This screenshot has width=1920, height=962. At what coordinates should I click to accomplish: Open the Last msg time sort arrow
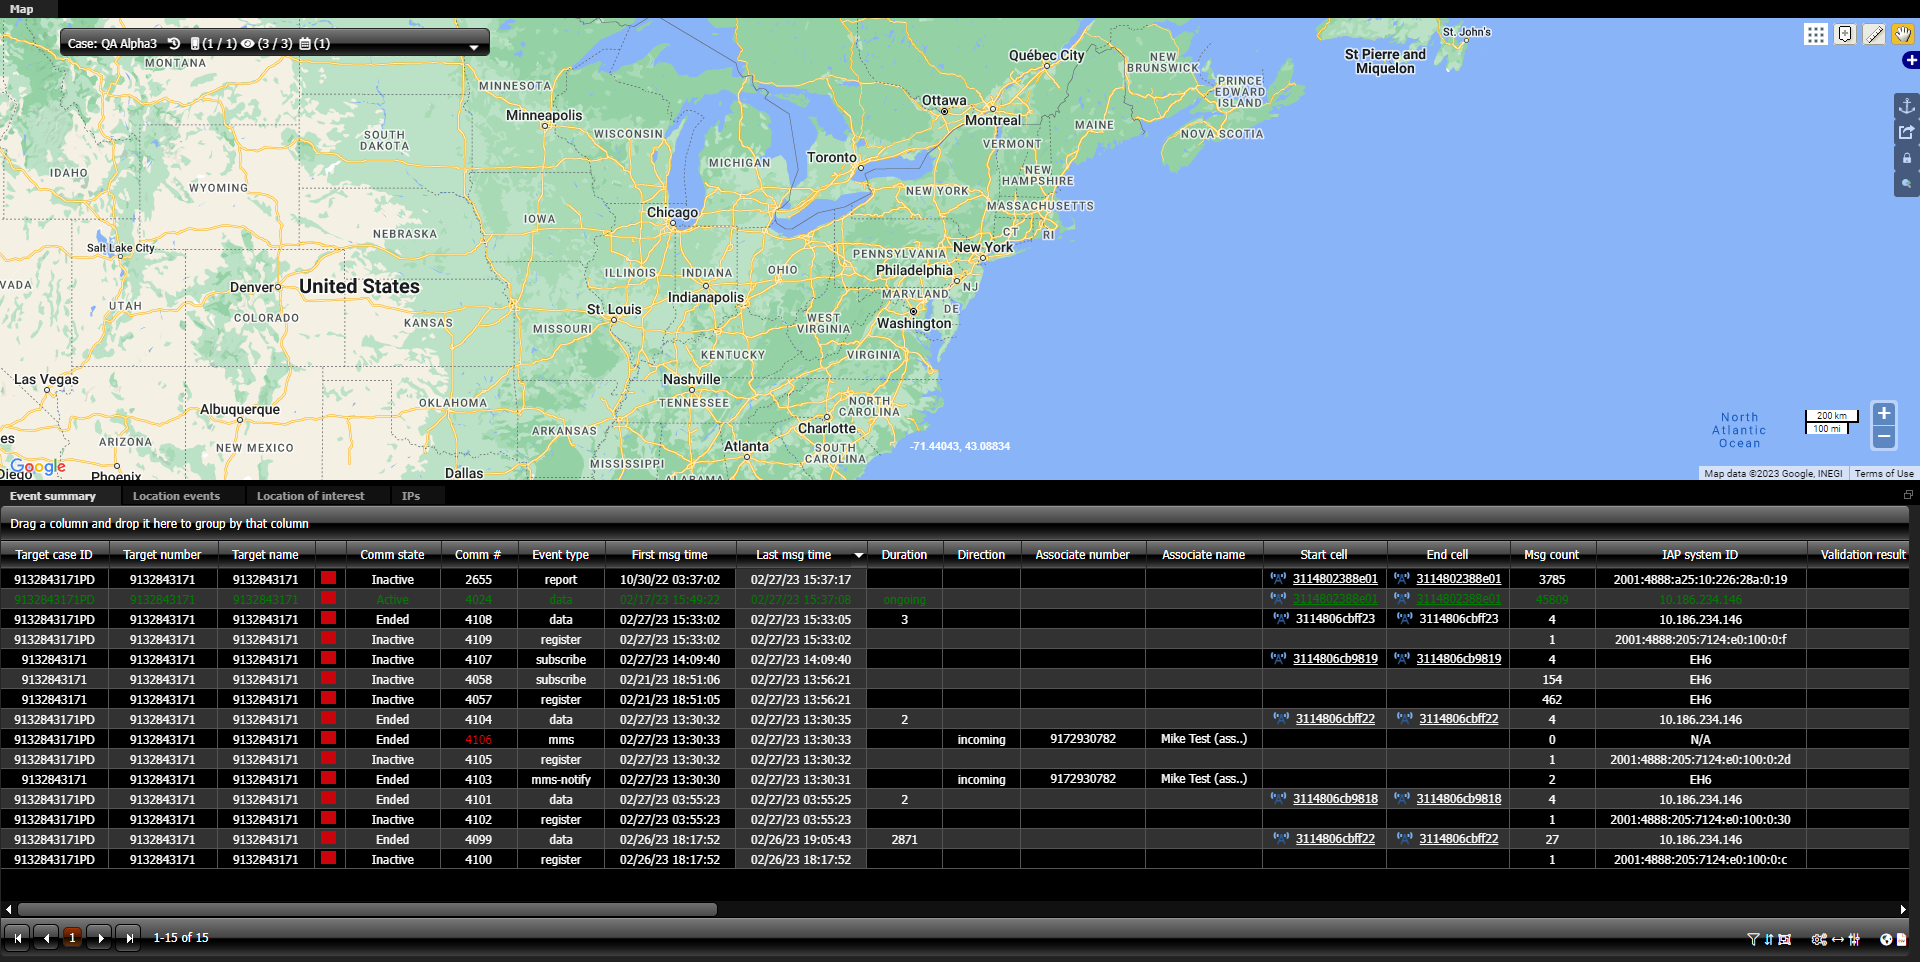(858, 555)
